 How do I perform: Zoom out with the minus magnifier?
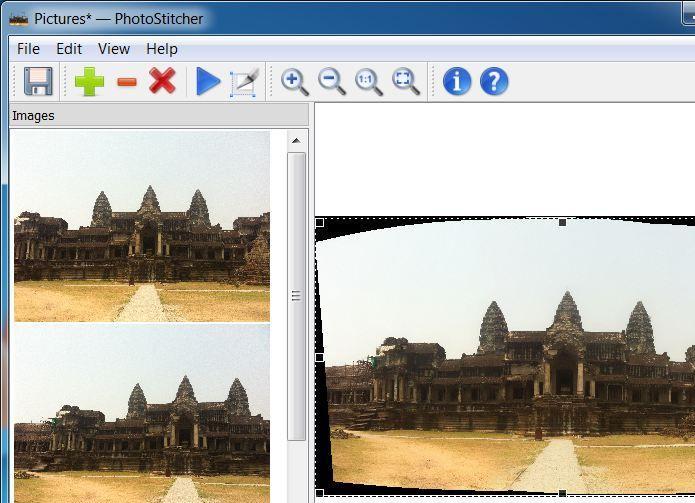[x=332, y=82]
